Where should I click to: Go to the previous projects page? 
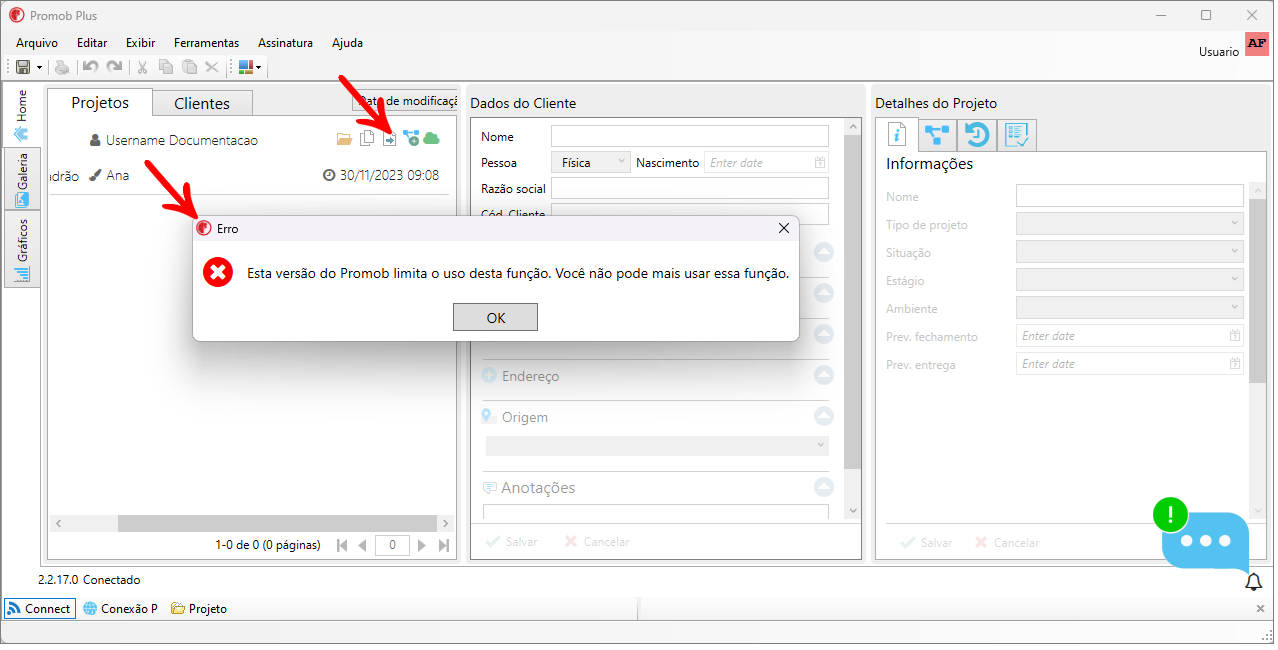click(363, 545)
